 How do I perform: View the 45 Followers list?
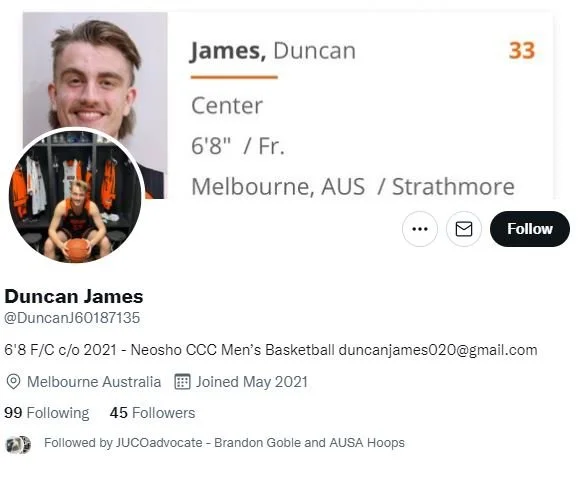click(153, 413)
